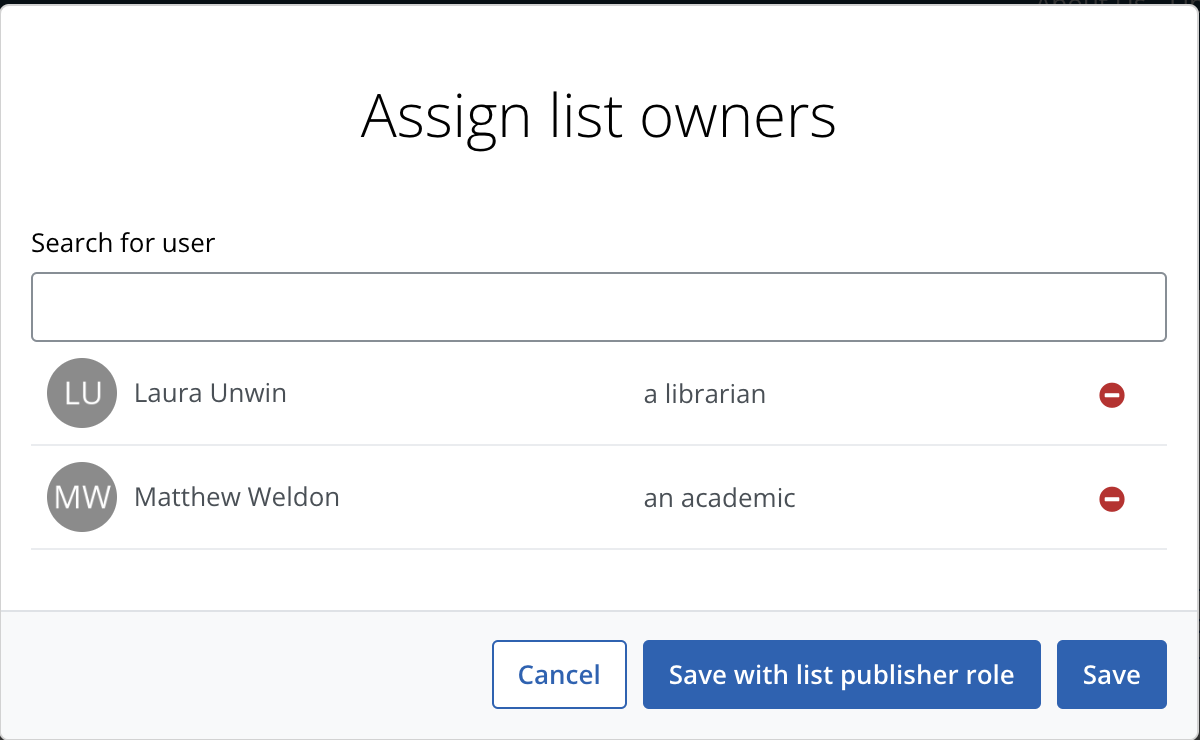The image size is (1200, 740).
Task: Click the letters LU in the avatar
Action: 82,394
